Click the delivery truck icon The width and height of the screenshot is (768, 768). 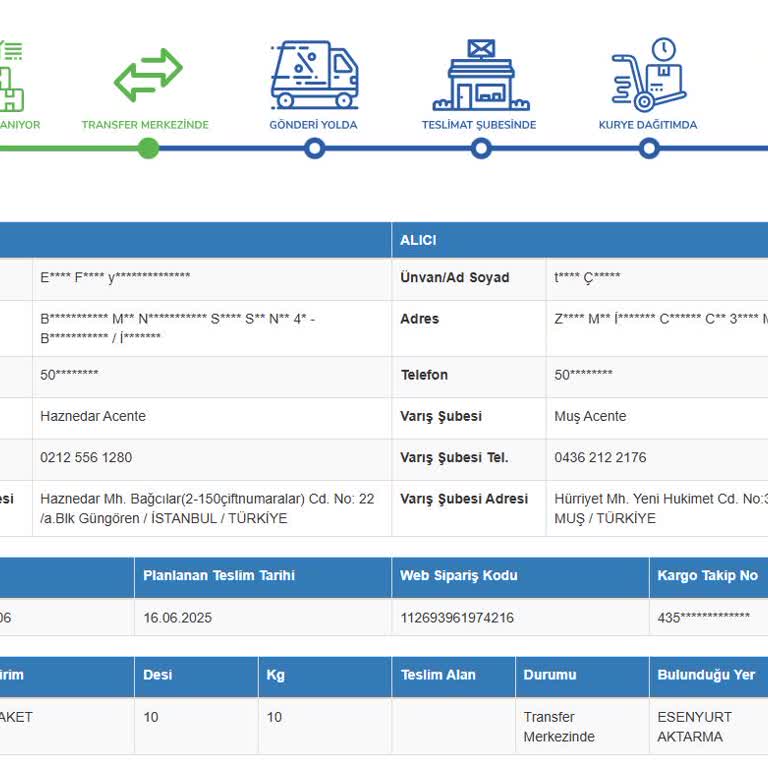tap(314, 74)
